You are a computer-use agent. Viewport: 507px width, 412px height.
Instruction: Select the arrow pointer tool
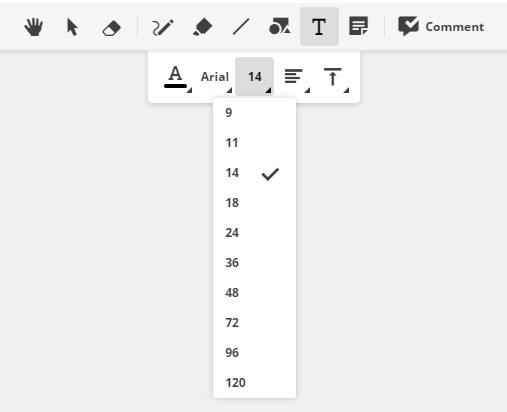pos(72,27)
